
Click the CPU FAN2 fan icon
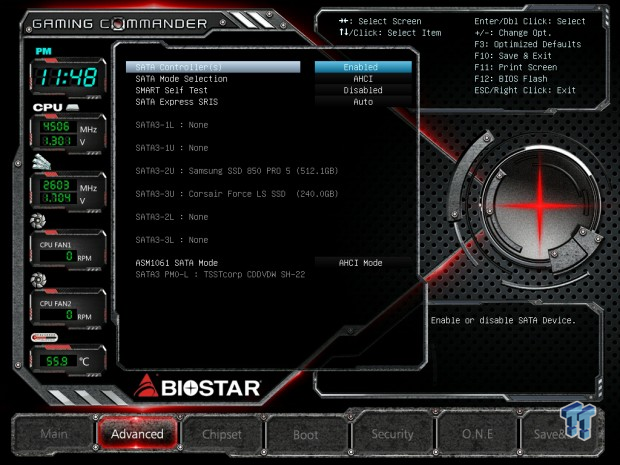click(38, 280)
